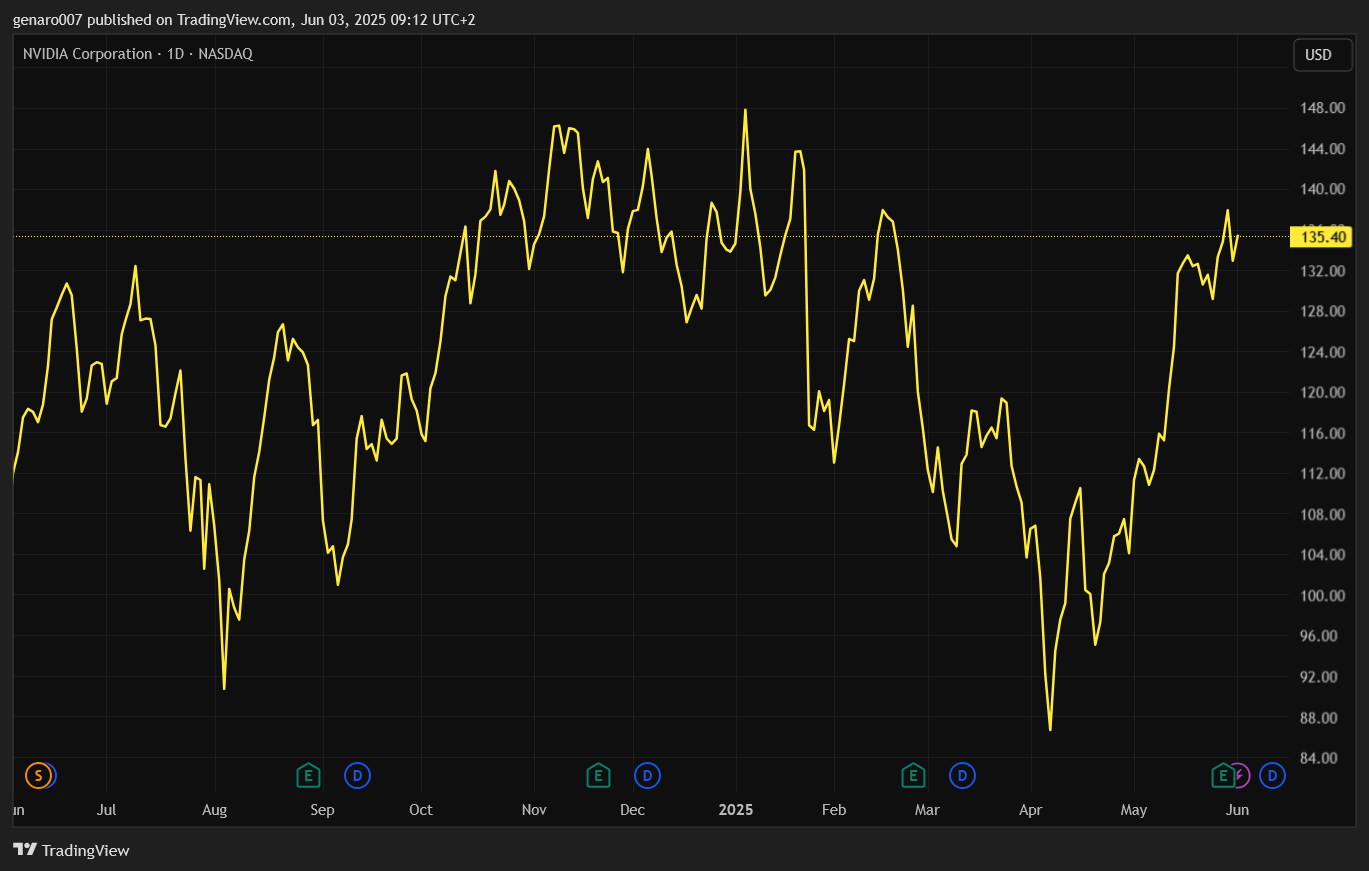Click the 128.00 price axis label

click(x=1321, y=311)
